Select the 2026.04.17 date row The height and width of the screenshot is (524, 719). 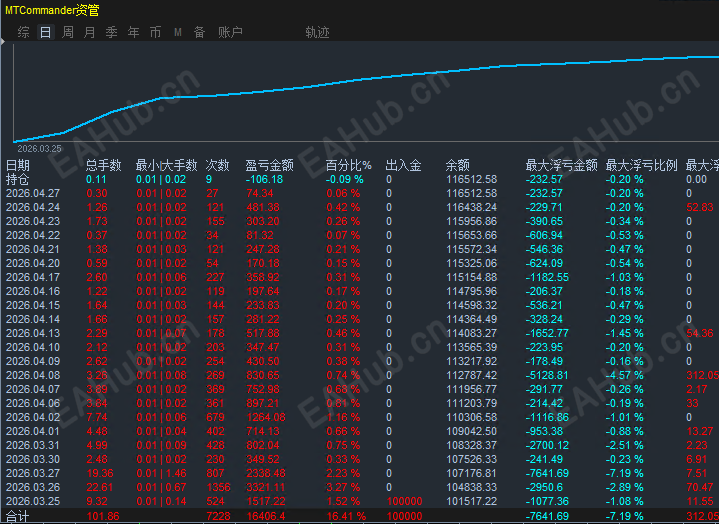(x=360, y=277)
